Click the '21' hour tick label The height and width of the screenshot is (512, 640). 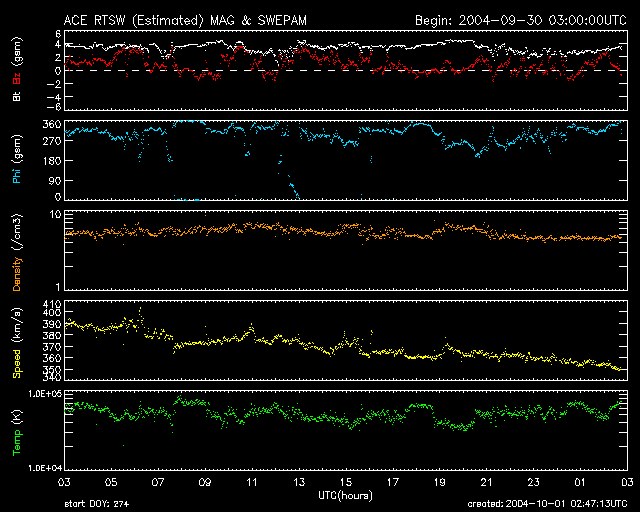(486, 482)
